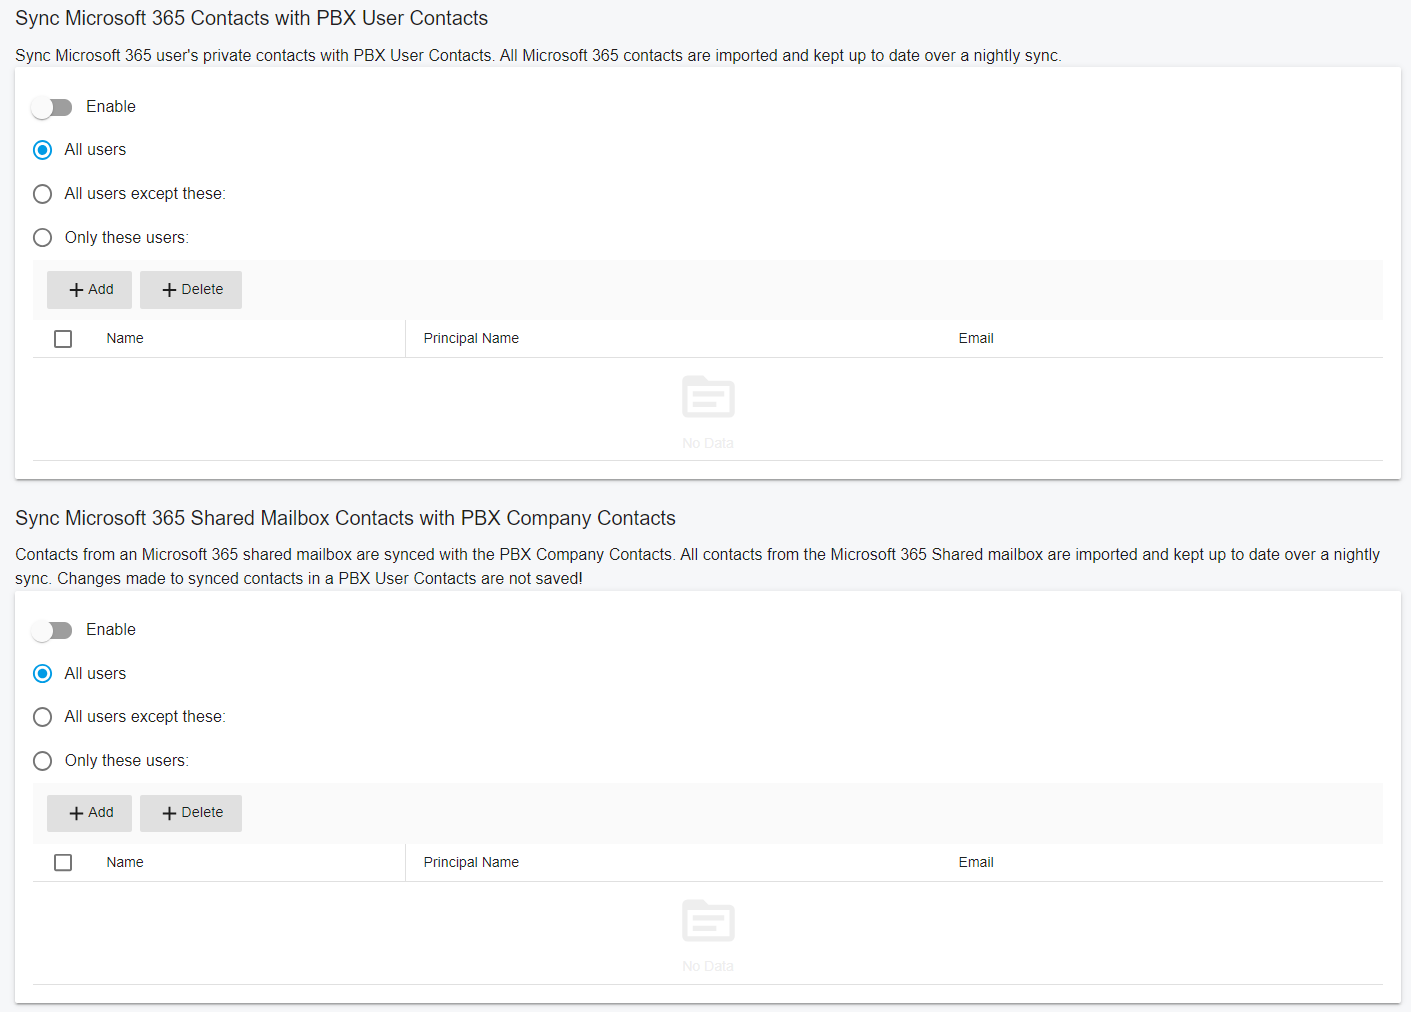Screen dimensions: 1411x1012
Task: Click the No Data icon in Shared Mailbox table
Action: click(708, 921)
